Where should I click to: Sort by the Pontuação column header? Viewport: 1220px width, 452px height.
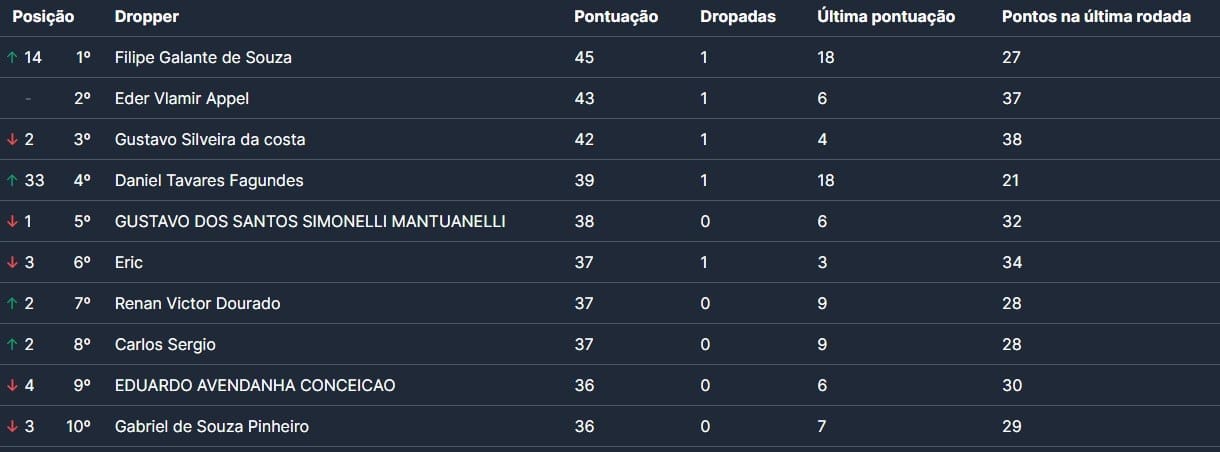click(x=616, y=17)
